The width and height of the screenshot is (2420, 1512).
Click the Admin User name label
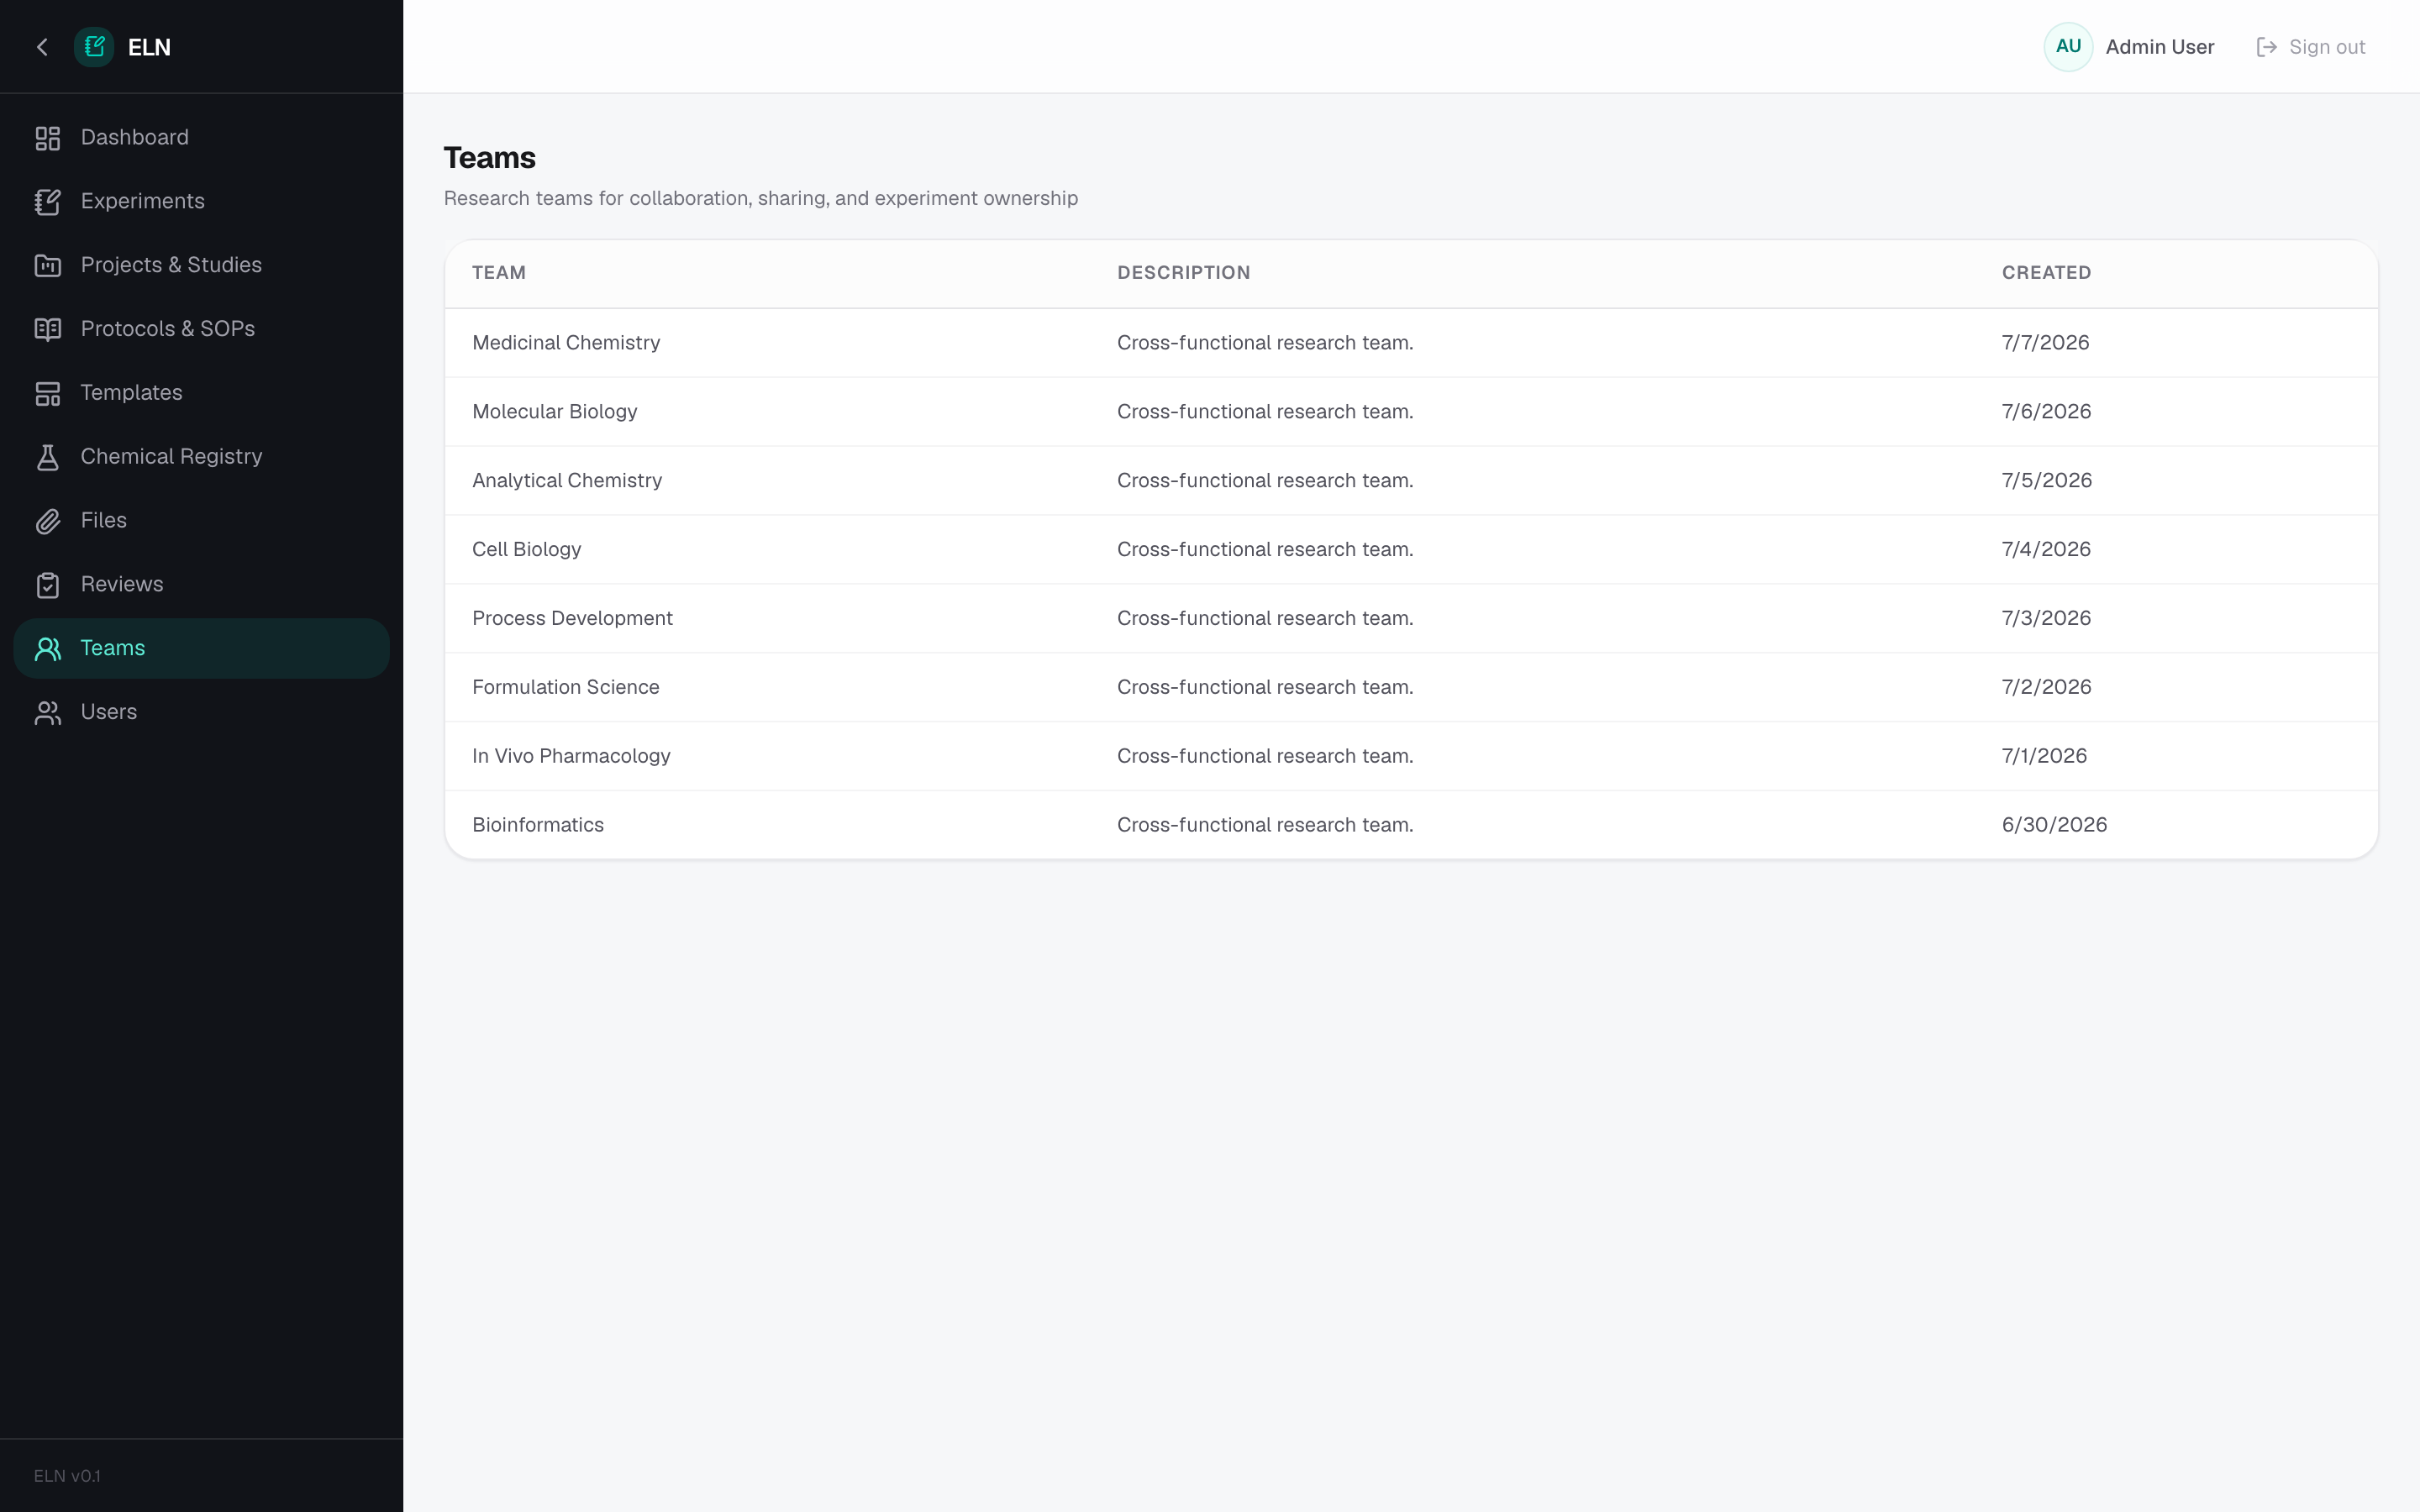click(2159, 47)
